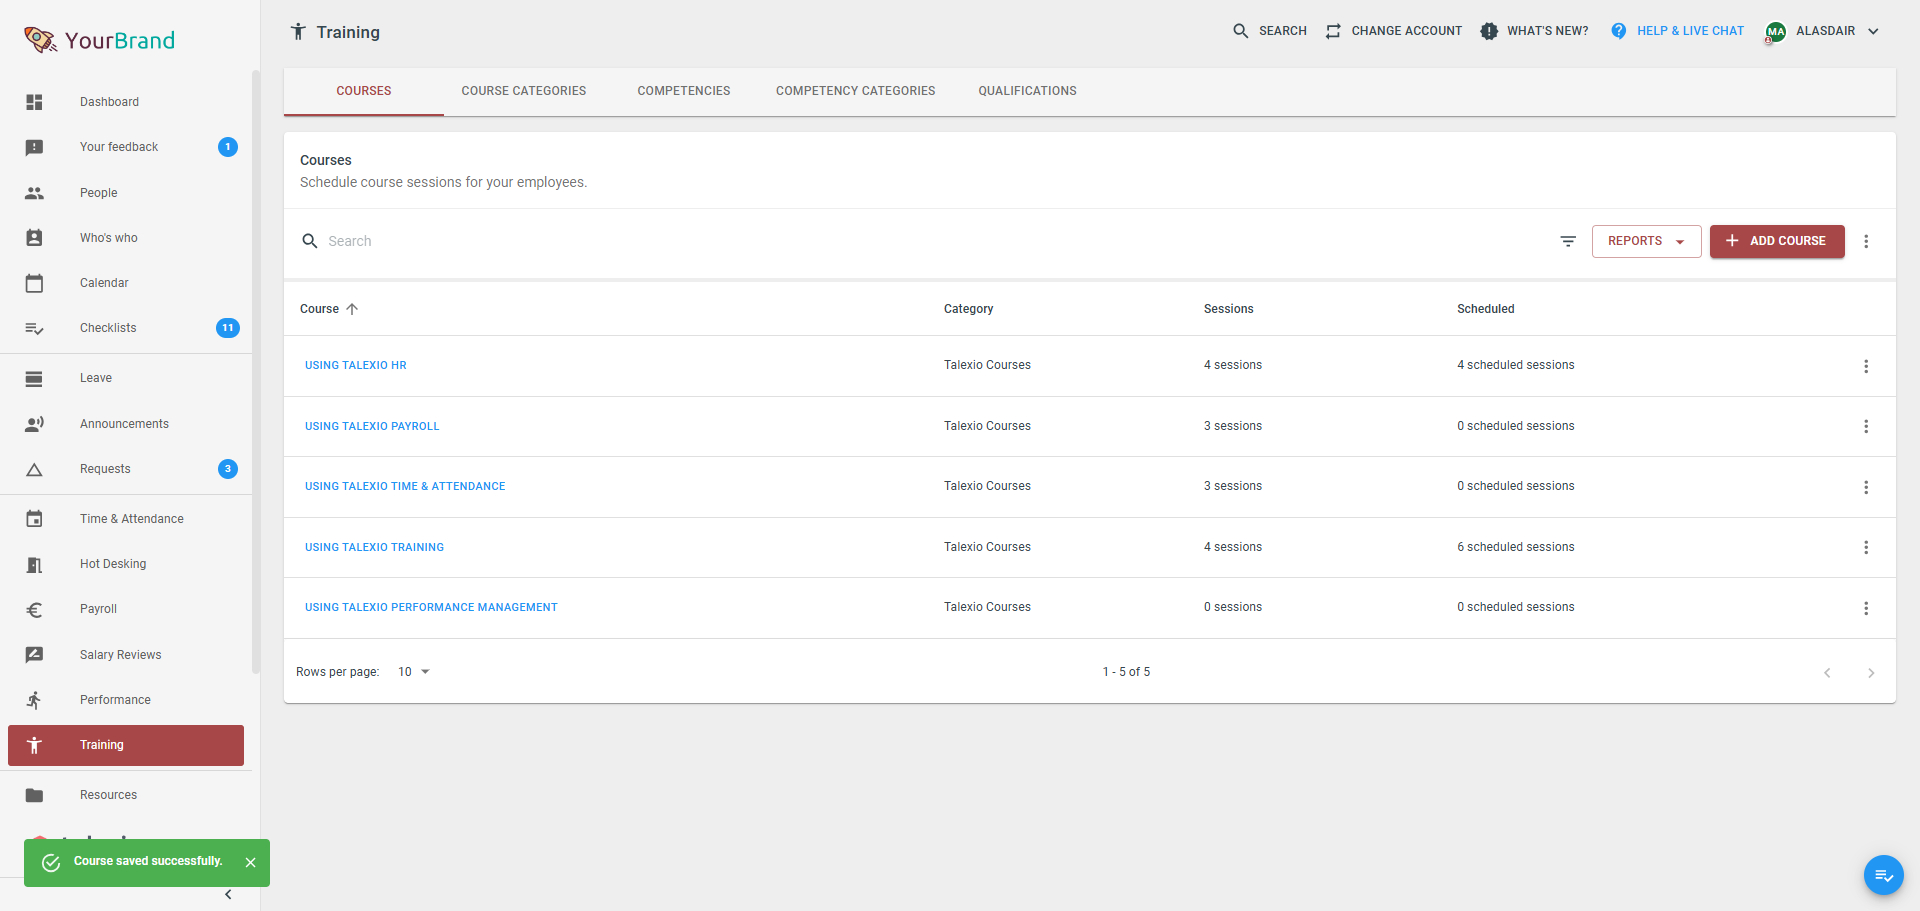Click the Change Account swap icon
The image size is (1920, 911).
pos(1333,31)
